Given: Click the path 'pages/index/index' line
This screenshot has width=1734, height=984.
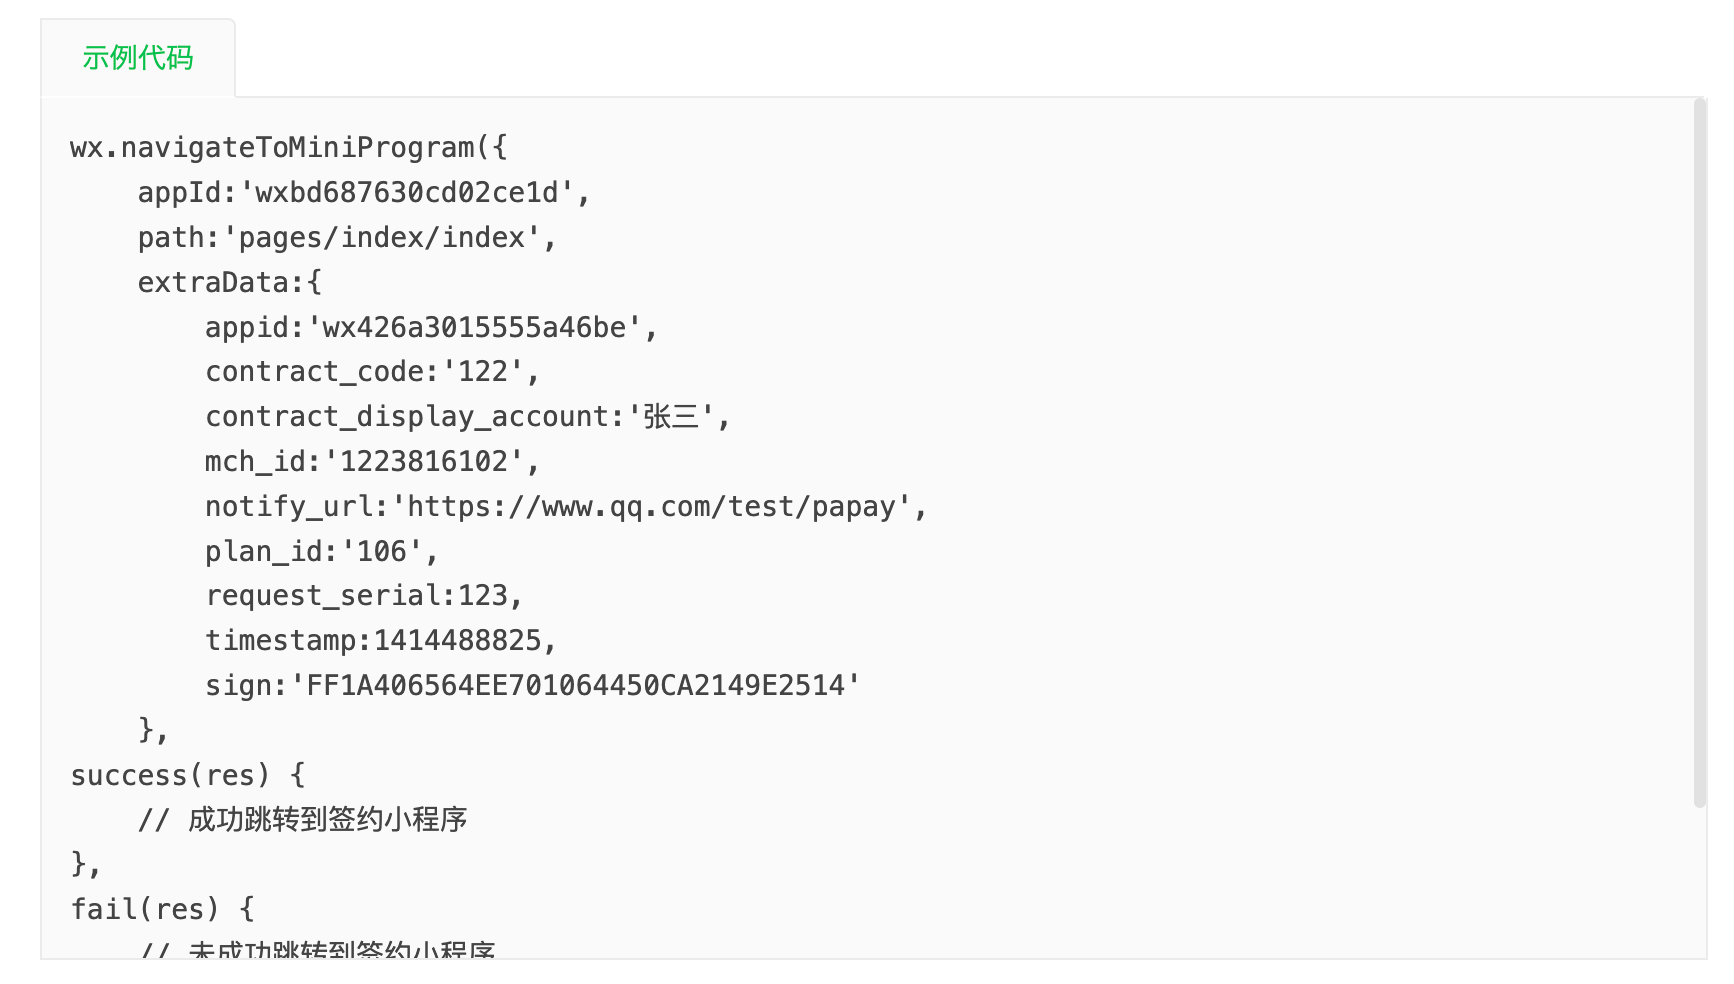Looking at the screenshot, I should click(x=347, y=238).
